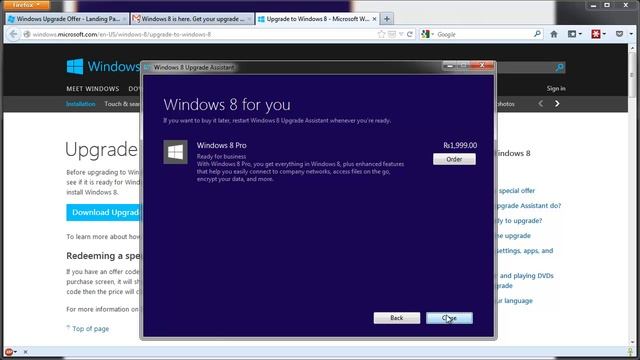Click the Windows 8 for you heading
Screen dimensions: 640x360
point(227,104)
